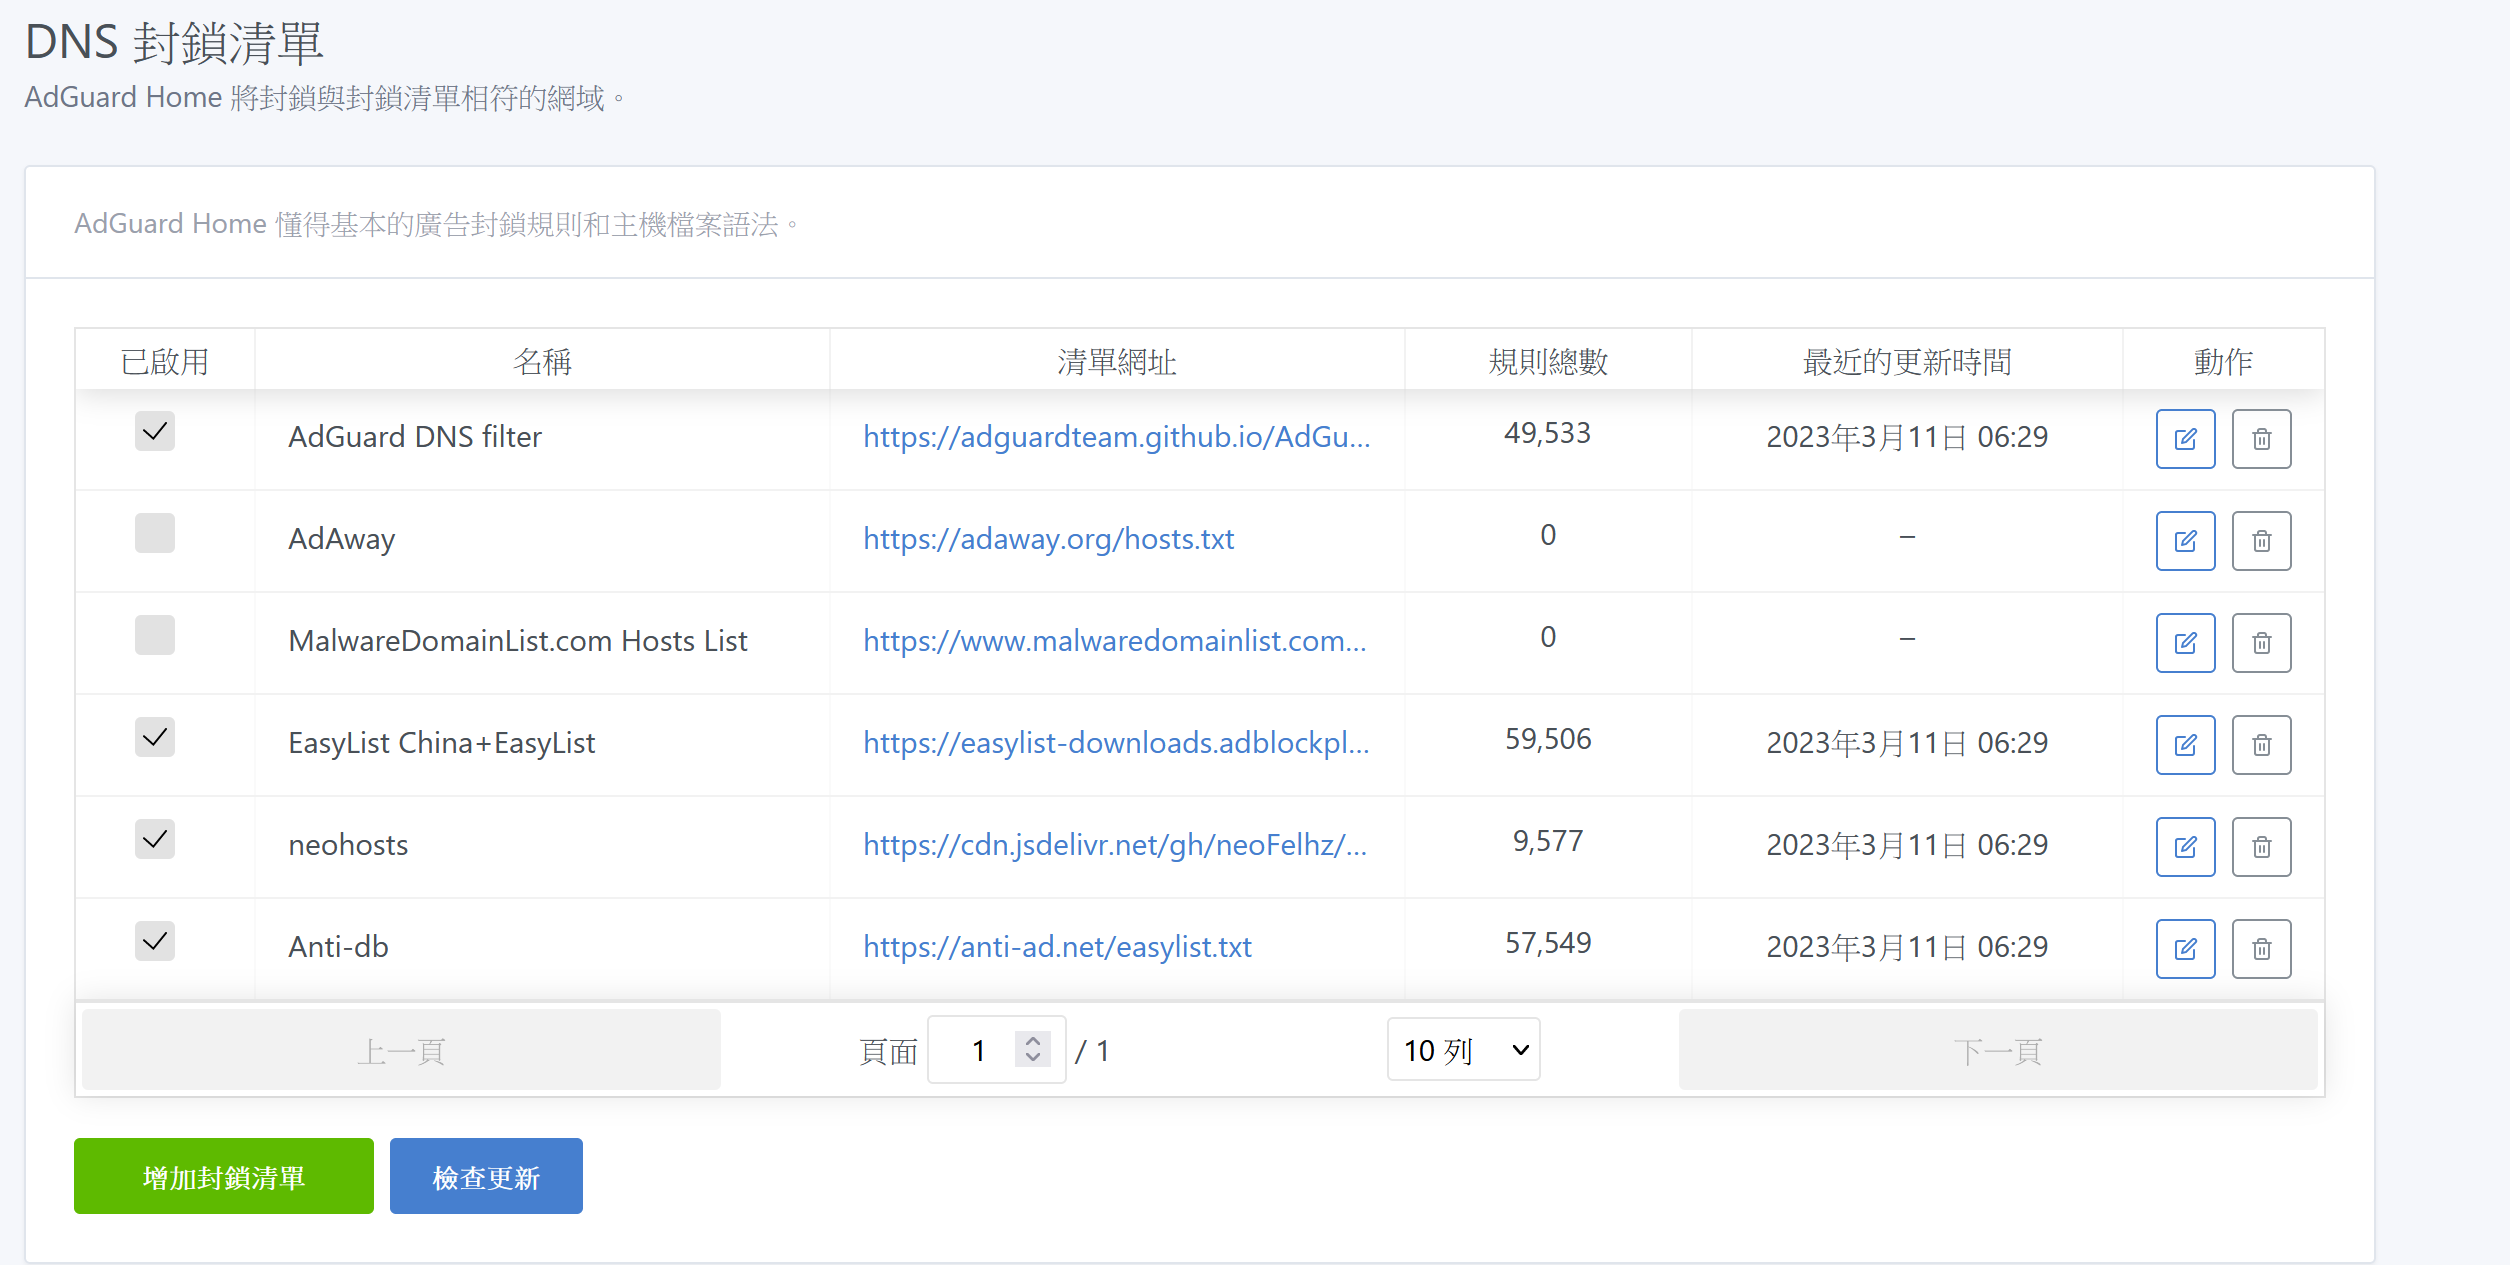Delete the AdGuard DNS filter list
Image resolution: width=2510 pixels, height=1265 pixels.
[x=2261, y=439]
